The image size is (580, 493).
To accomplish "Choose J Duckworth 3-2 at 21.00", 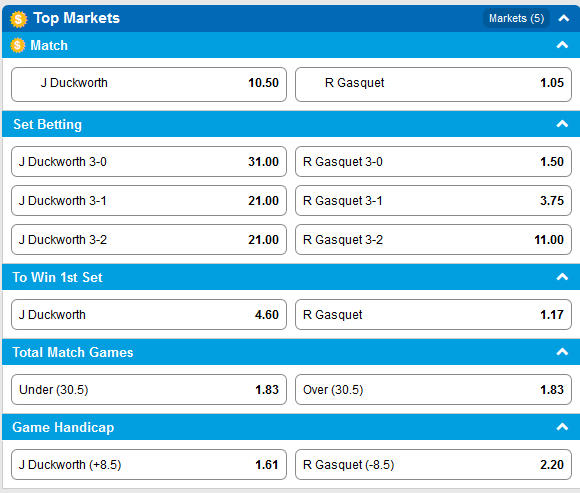I will pos(149,240).
